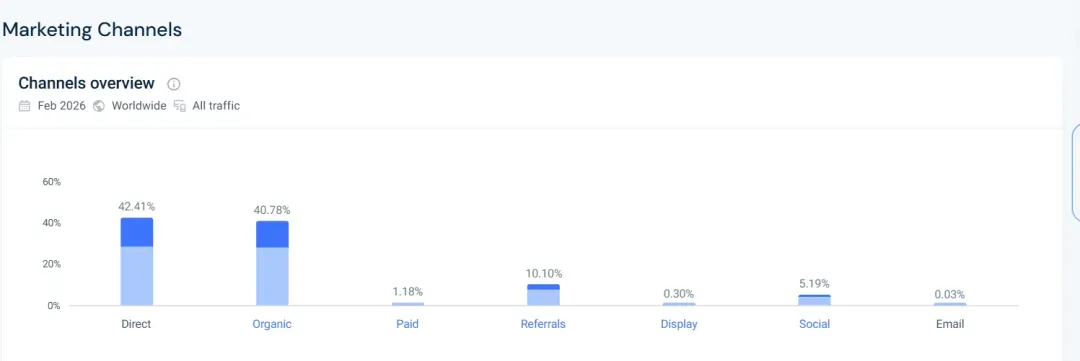
Task: Click the Paid bar in the chart
Action: [408, 304]
